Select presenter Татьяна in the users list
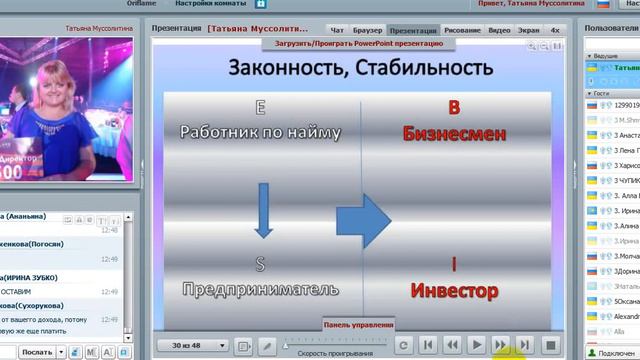This screenshot has height=360, width=640. tap(613, 68)
